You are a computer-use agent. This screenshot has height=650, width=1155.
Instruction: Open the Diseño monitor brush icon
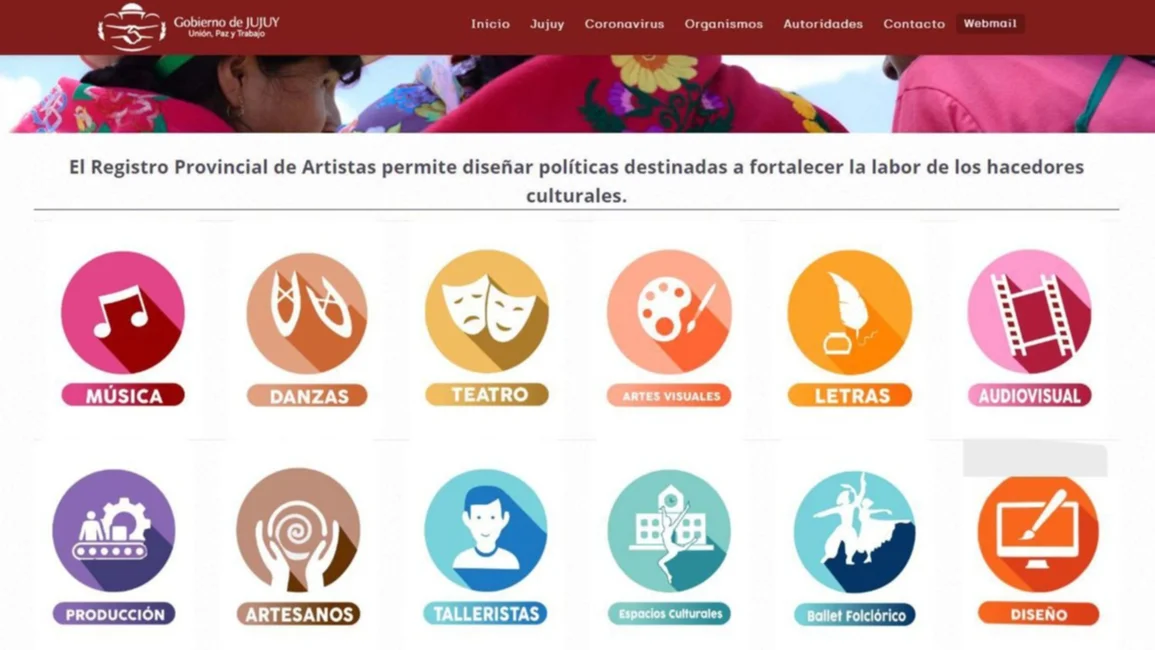click(x=1038, y=534)
